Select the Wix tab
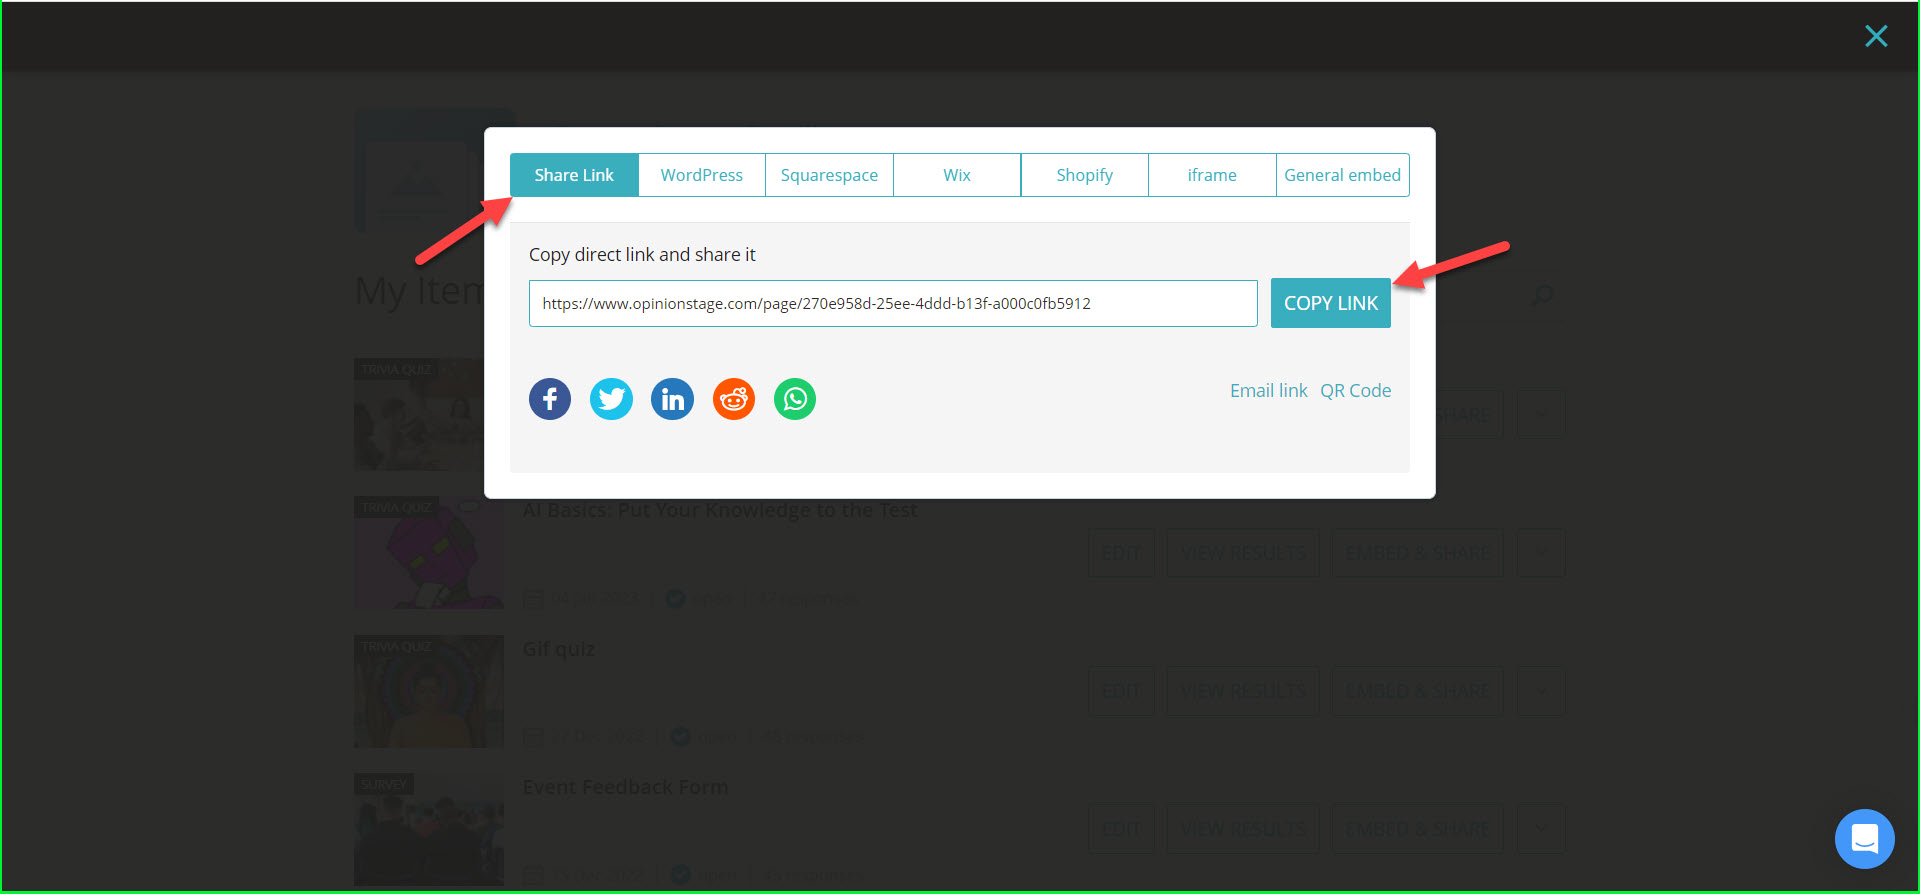The height and width of the screenshot is (894, 1920). (x=957, y=175)
